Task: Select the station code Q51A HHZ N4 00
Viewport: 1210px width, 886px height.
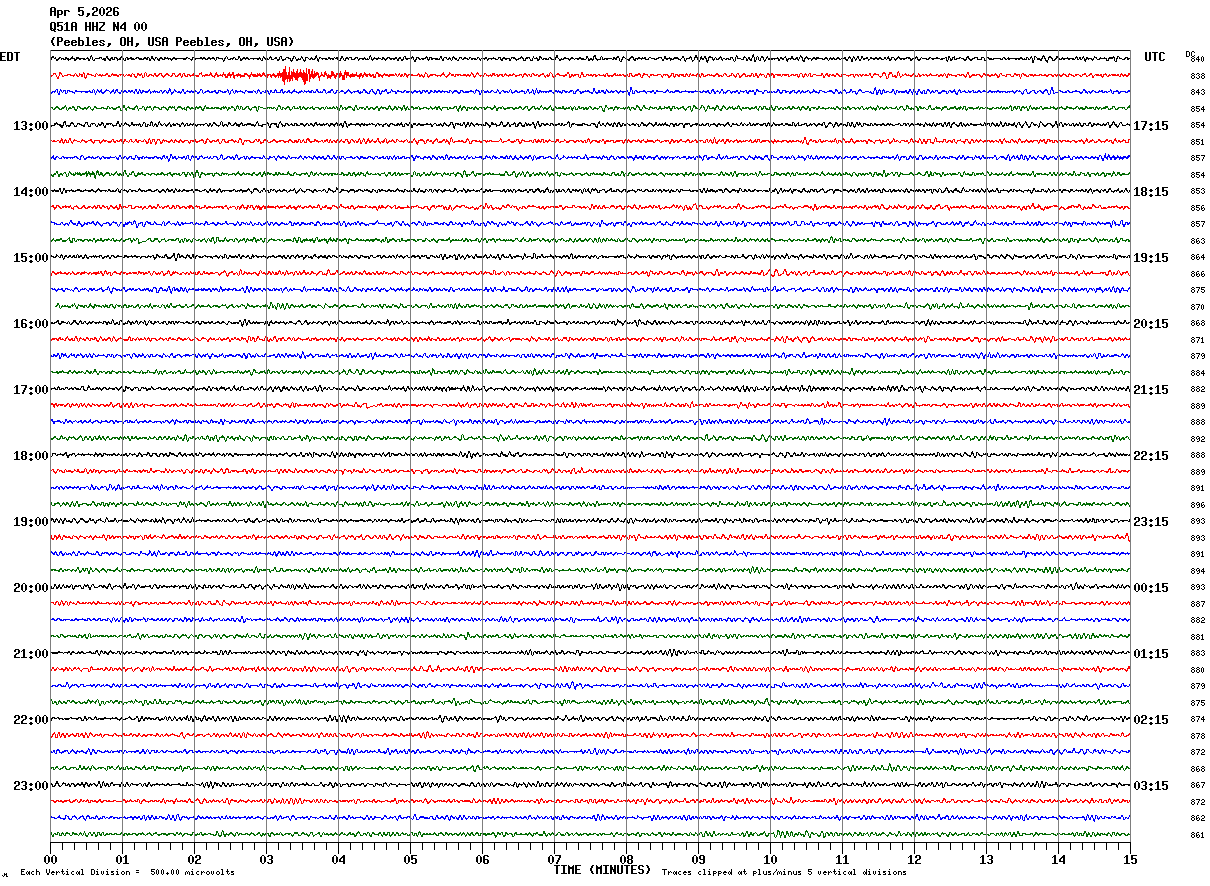Action: tap(98, 27)
